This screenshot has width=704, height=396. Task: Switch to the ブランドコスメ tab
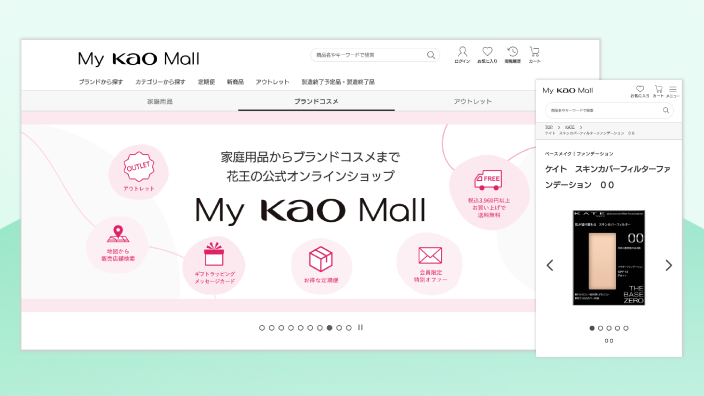[x=317, y=101]
